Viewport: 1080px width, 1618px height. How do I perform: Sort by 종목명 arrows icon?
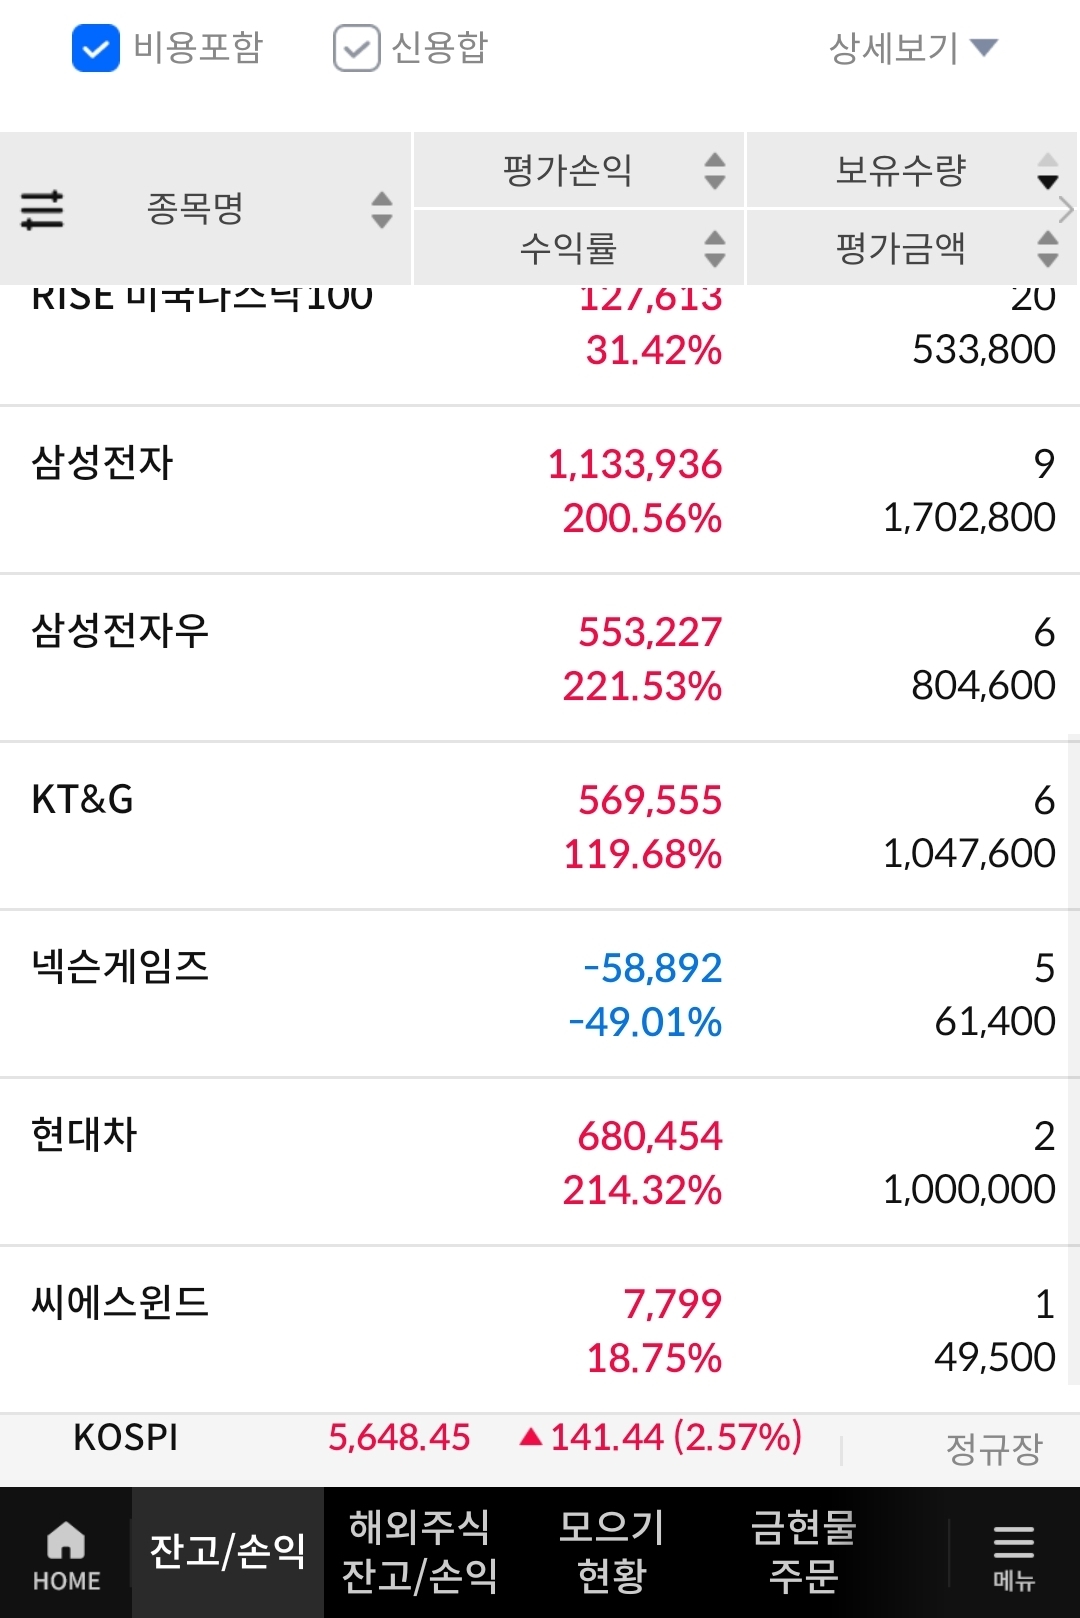pos(382,210)
